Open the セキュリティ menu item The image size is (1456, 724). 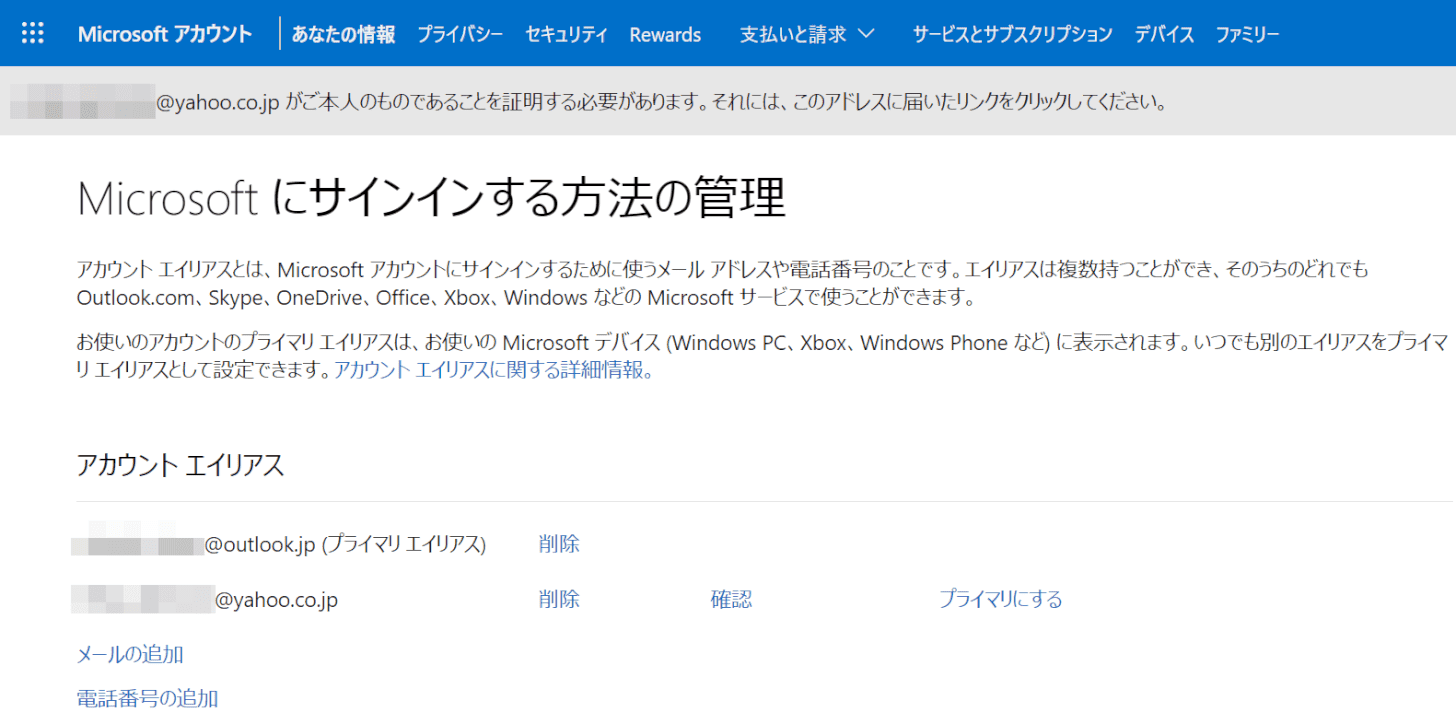(x=566, y=34)
